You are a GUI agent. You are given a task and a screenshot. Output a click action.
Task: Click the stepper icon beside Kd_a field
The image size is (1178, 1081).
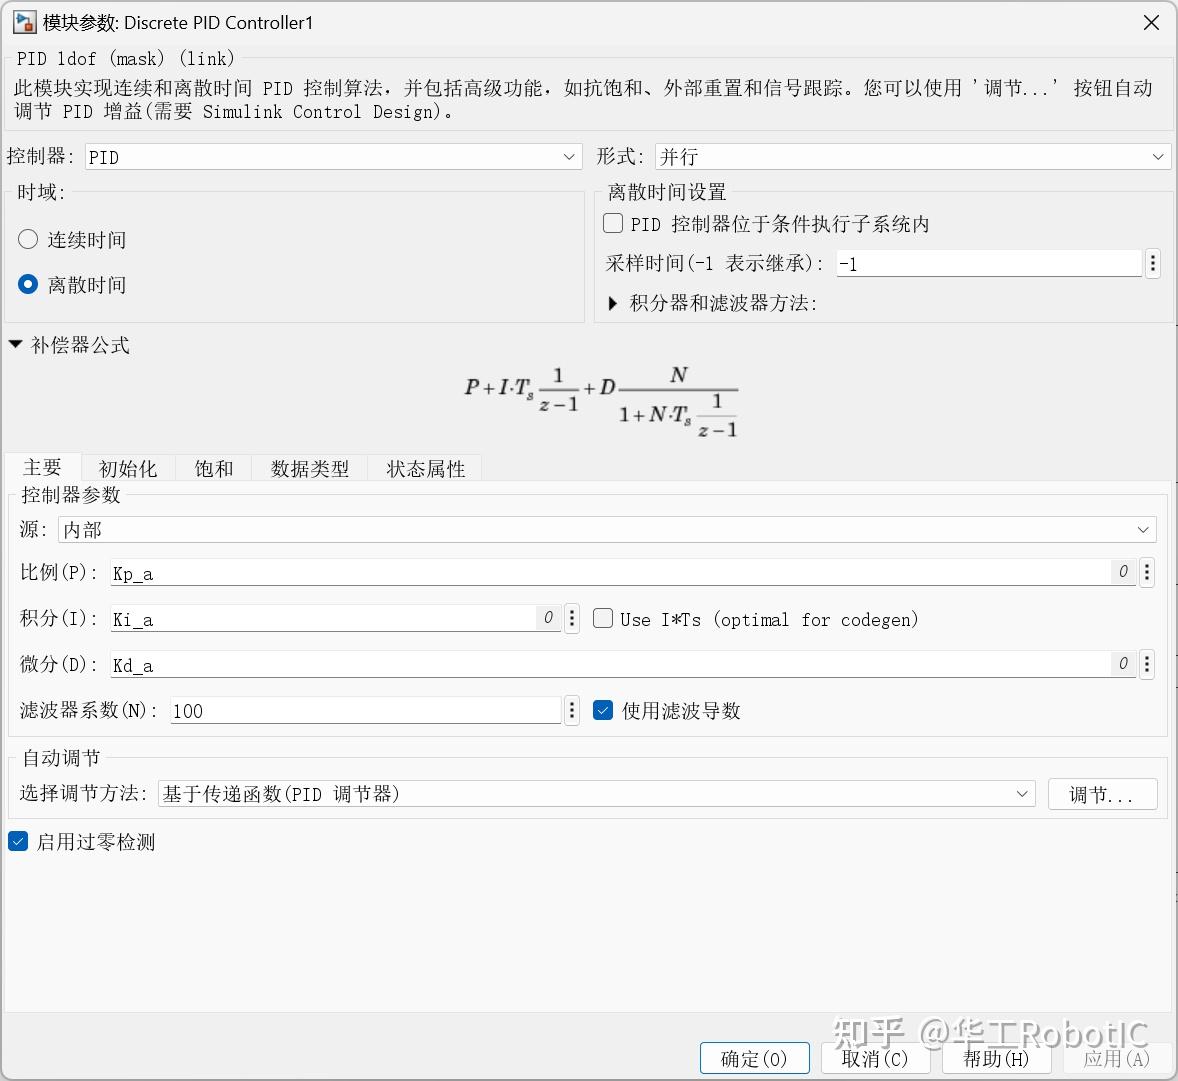coord(1146,664)
